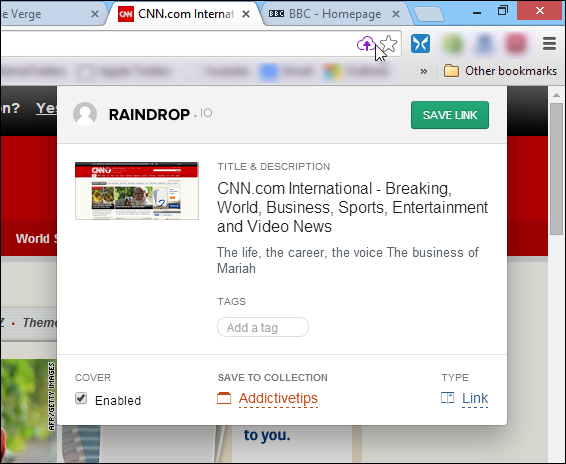The width and height of the screenshot is (566, 464).
Task: Click the World nav link on CNN page
Action: 32,238
